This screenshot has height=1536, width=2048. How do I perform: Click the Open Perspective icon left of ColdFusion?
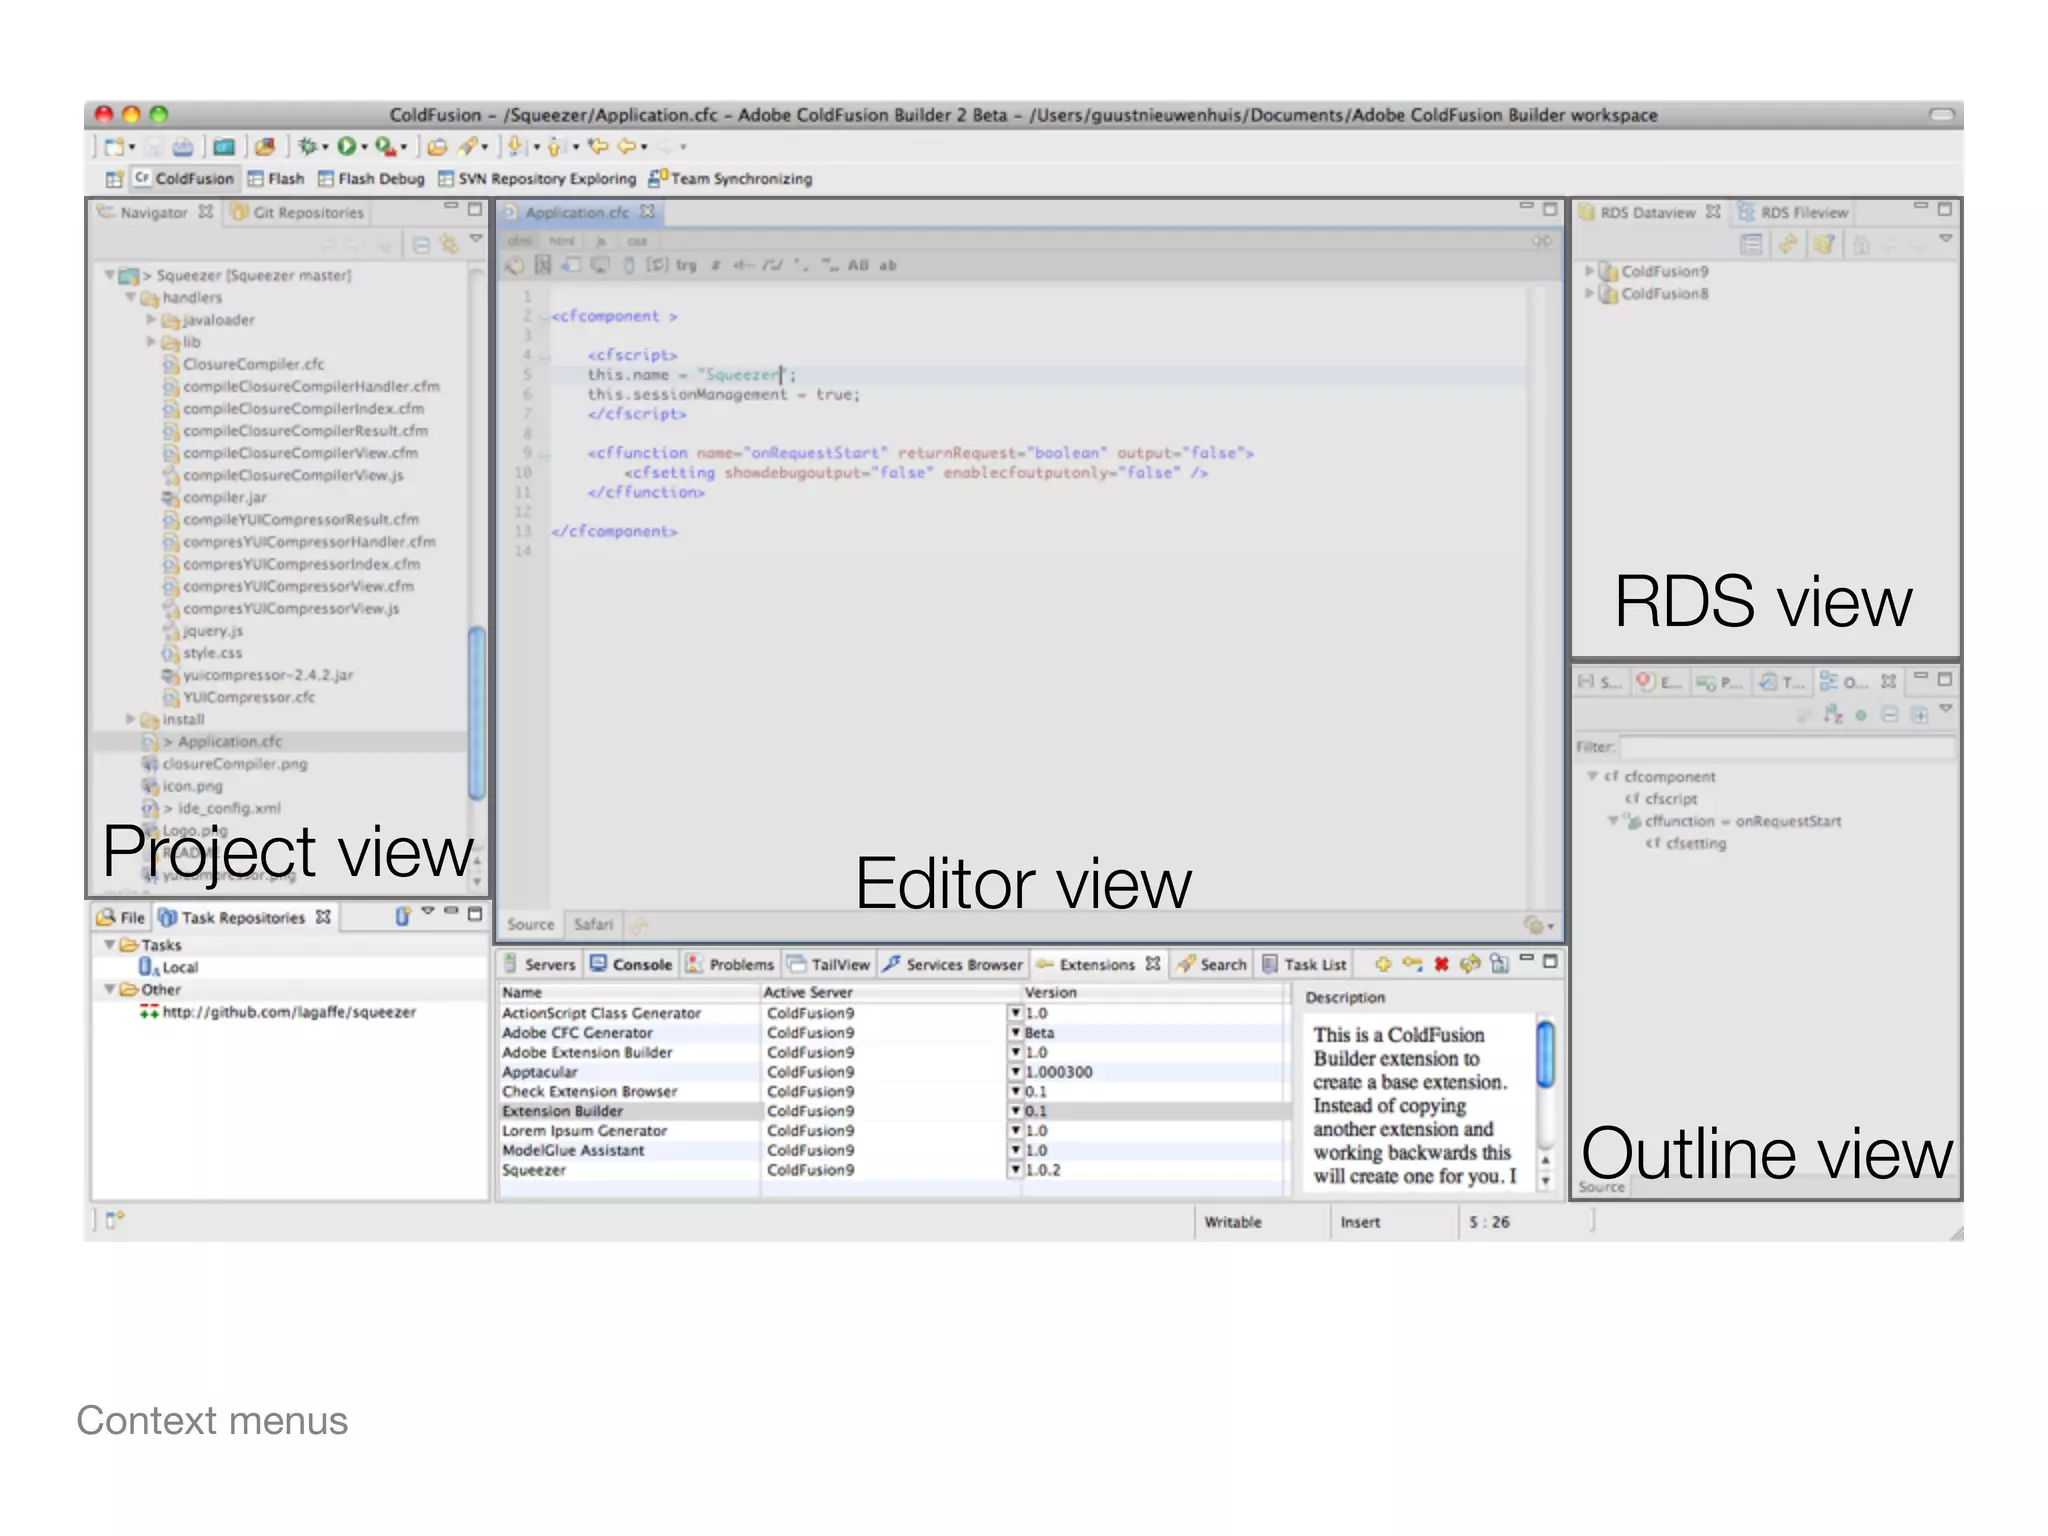115,179
